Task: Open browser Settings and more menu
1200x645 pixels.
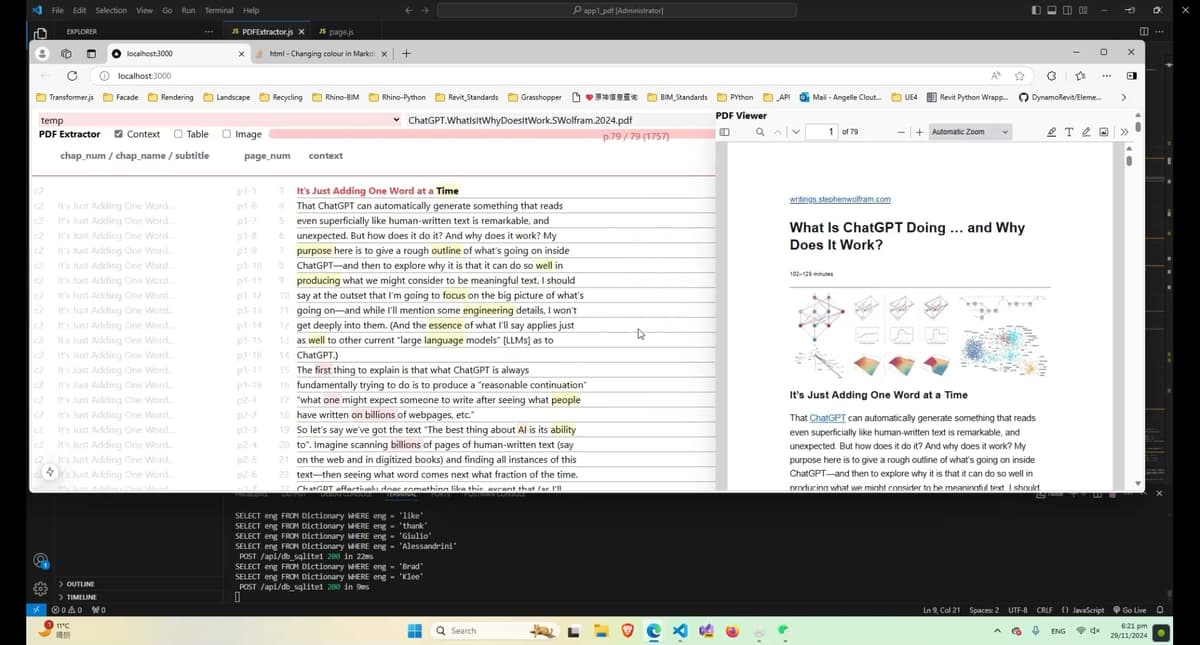Action: coord(1106,76)
